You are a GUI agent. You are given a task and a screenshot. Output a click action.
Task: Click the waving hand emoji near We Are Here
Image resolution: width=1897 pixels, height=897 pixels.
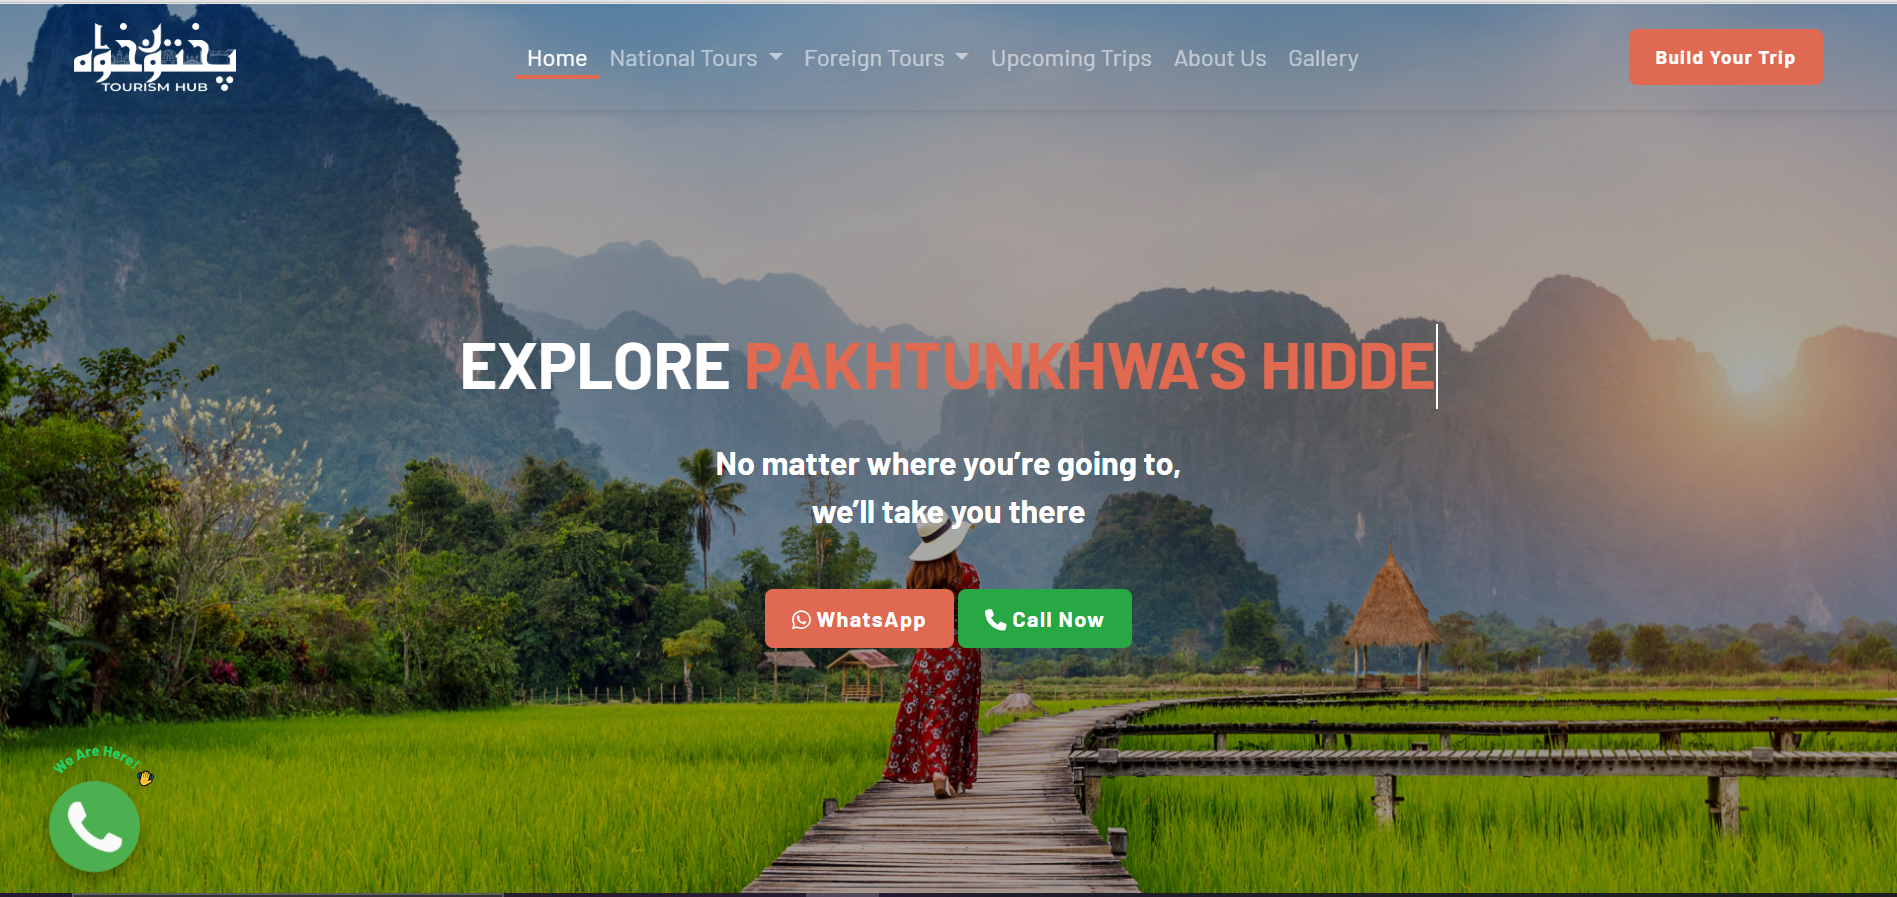pos(146,777)
